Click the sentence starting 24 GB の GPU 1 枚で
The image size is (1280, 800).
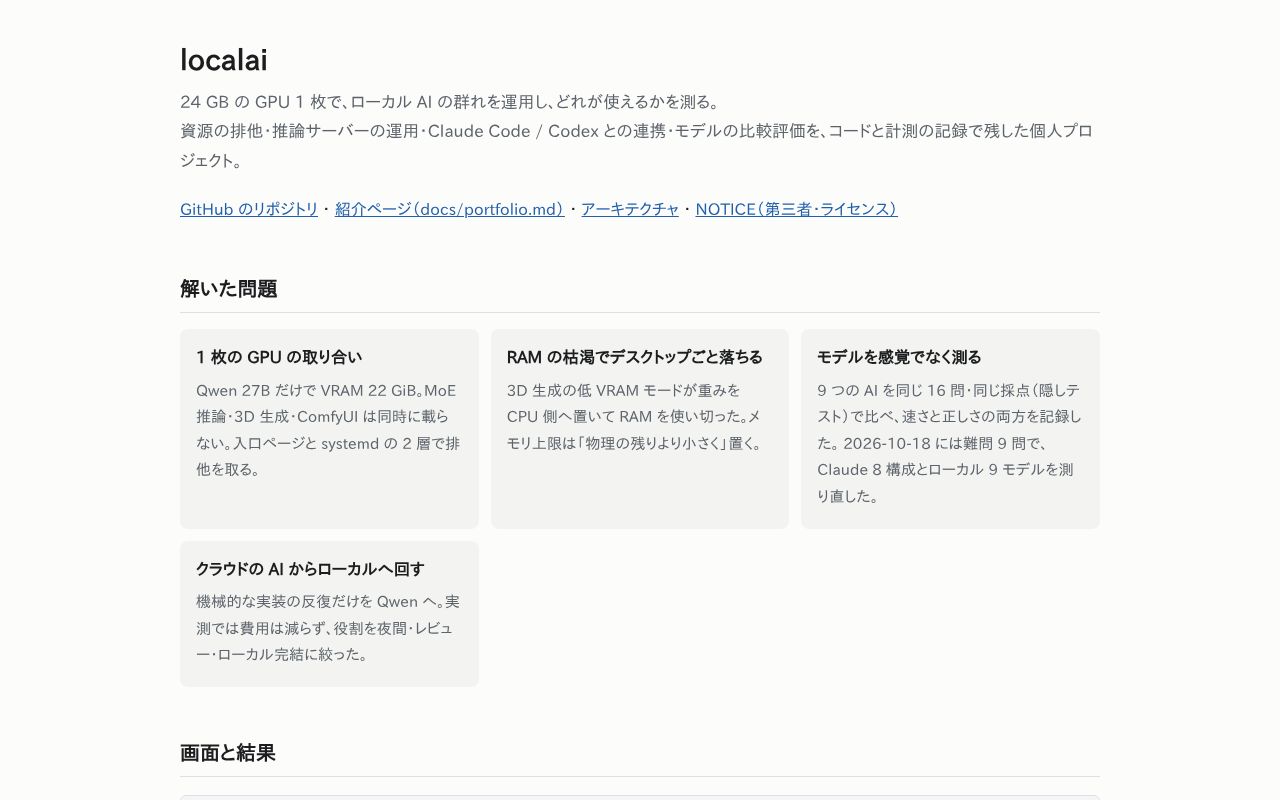pyautogui.click(x=450, y=102)
